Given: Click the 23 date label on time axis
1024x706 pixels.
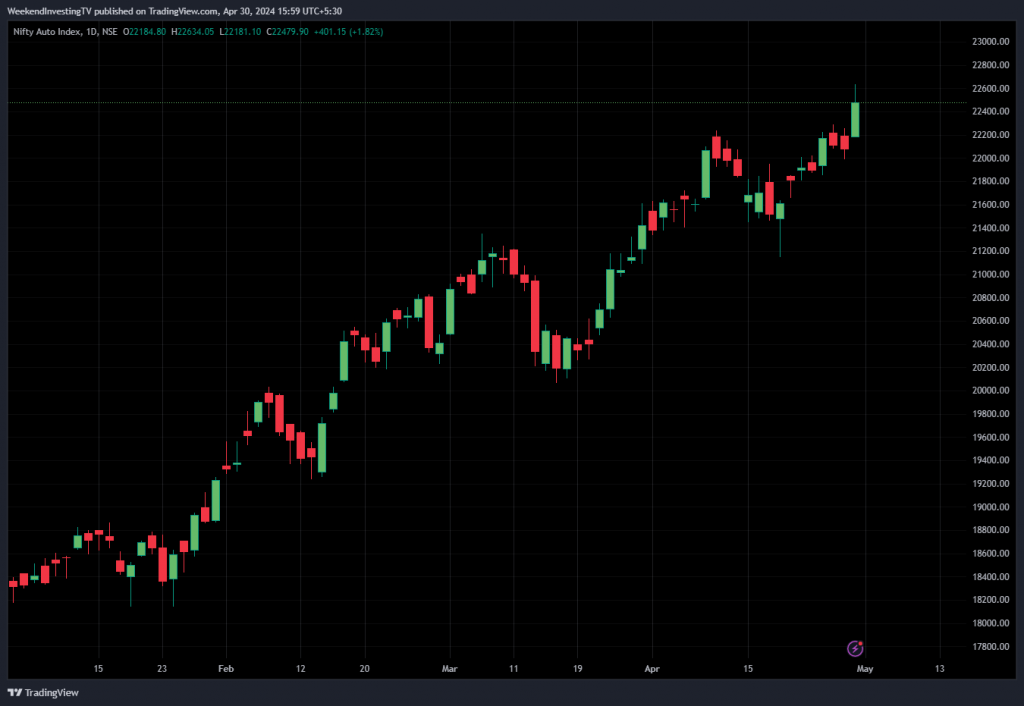Looking at the screenshot, I should click(x=162, y=669).
